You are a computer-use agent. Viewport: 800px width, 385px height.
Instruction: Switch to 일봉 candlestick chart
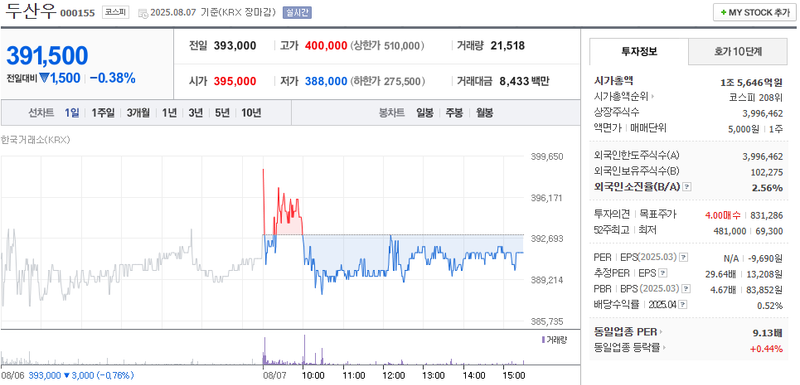coord(424,113)
